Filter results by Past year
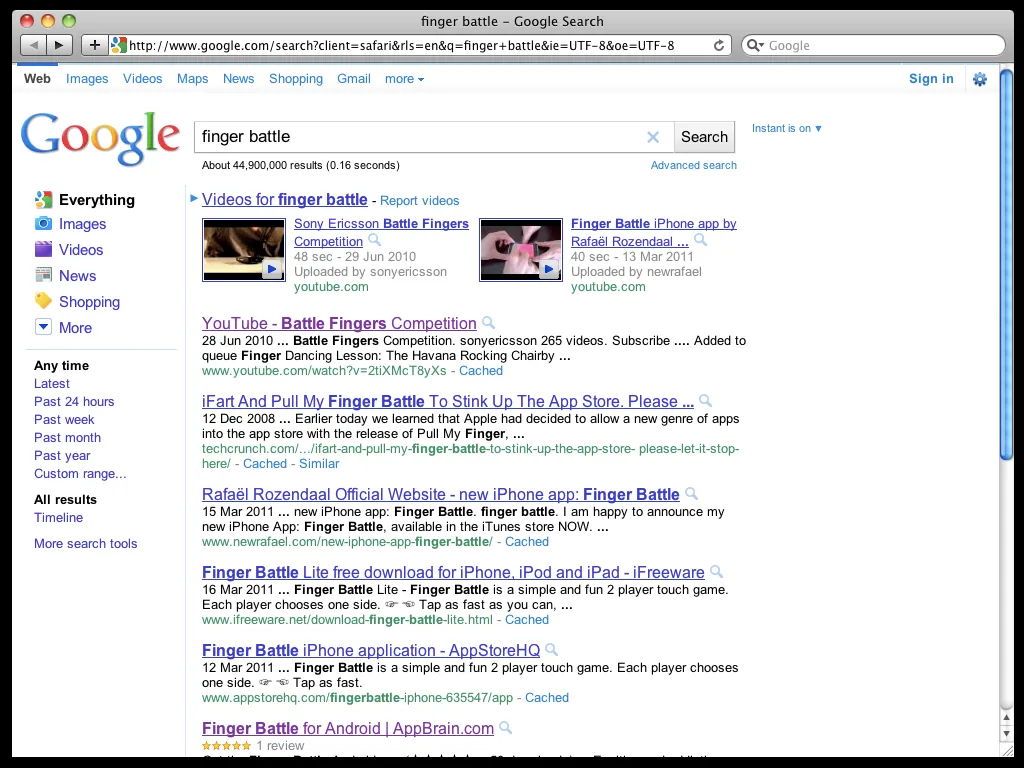 [62, 455]
